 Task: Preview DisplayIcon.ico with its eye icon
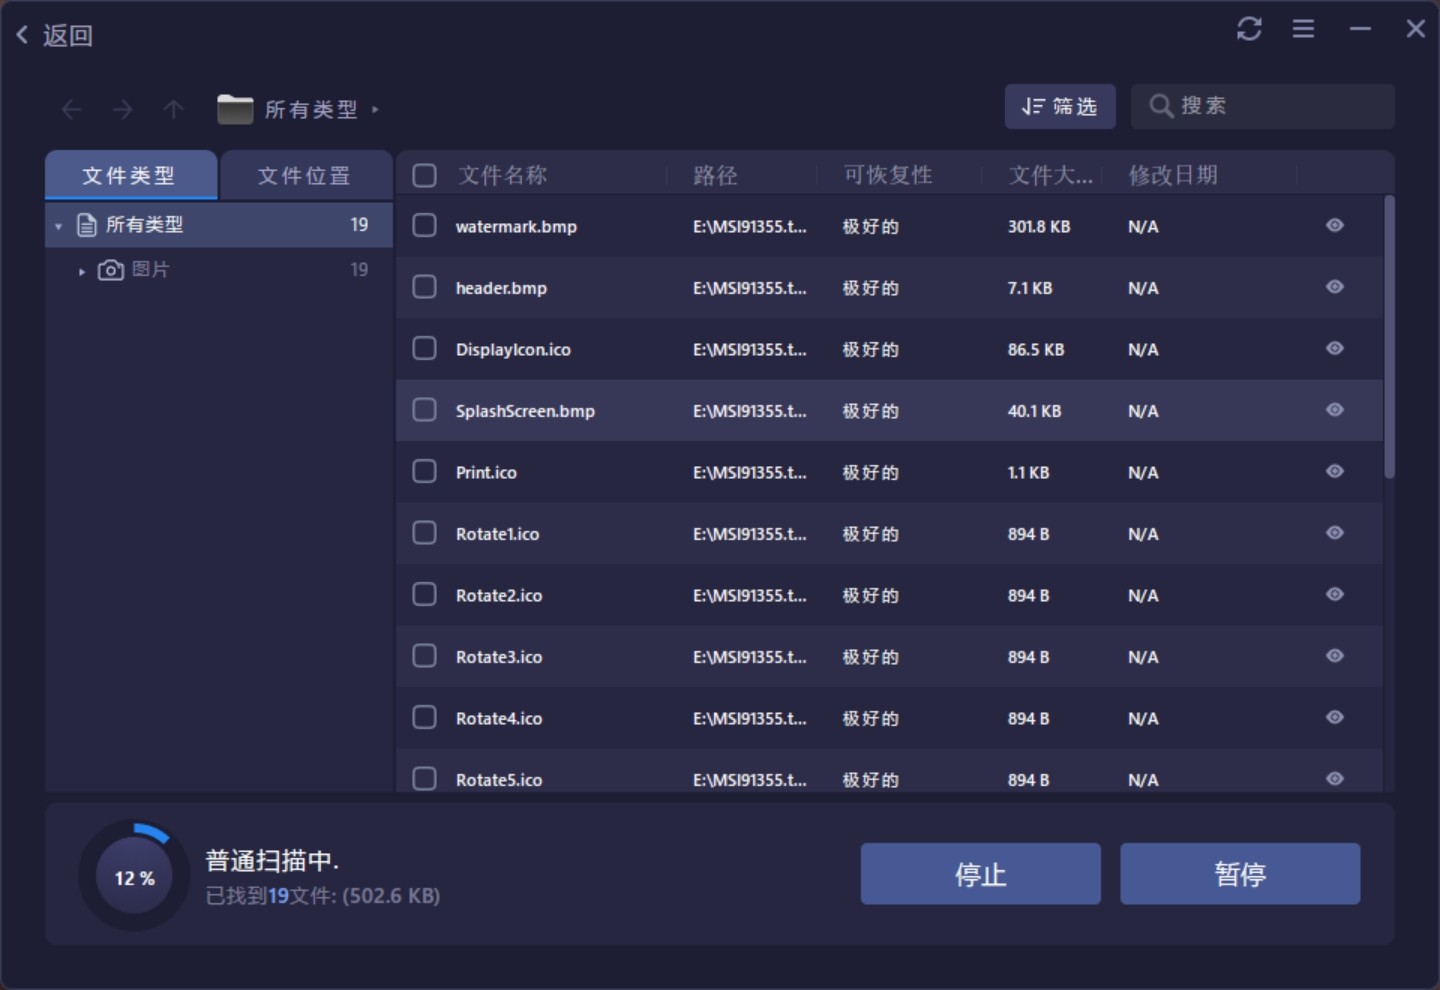(x=1334, y=348)
